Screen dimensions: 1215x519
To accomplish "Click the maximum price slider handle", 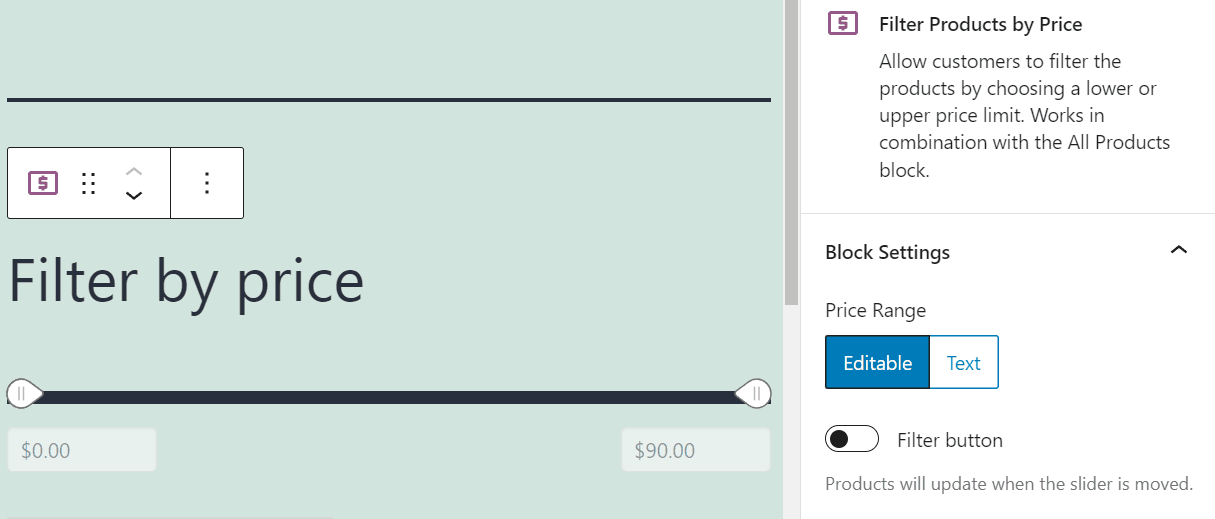I will pyautogui.click(x=754, y=394).
